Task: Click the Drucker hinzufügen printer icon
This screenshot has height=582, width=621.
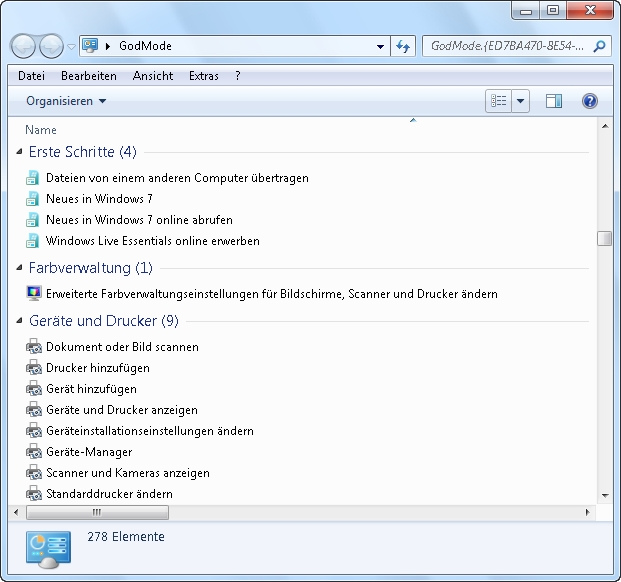Action: (x=33, y=368)
